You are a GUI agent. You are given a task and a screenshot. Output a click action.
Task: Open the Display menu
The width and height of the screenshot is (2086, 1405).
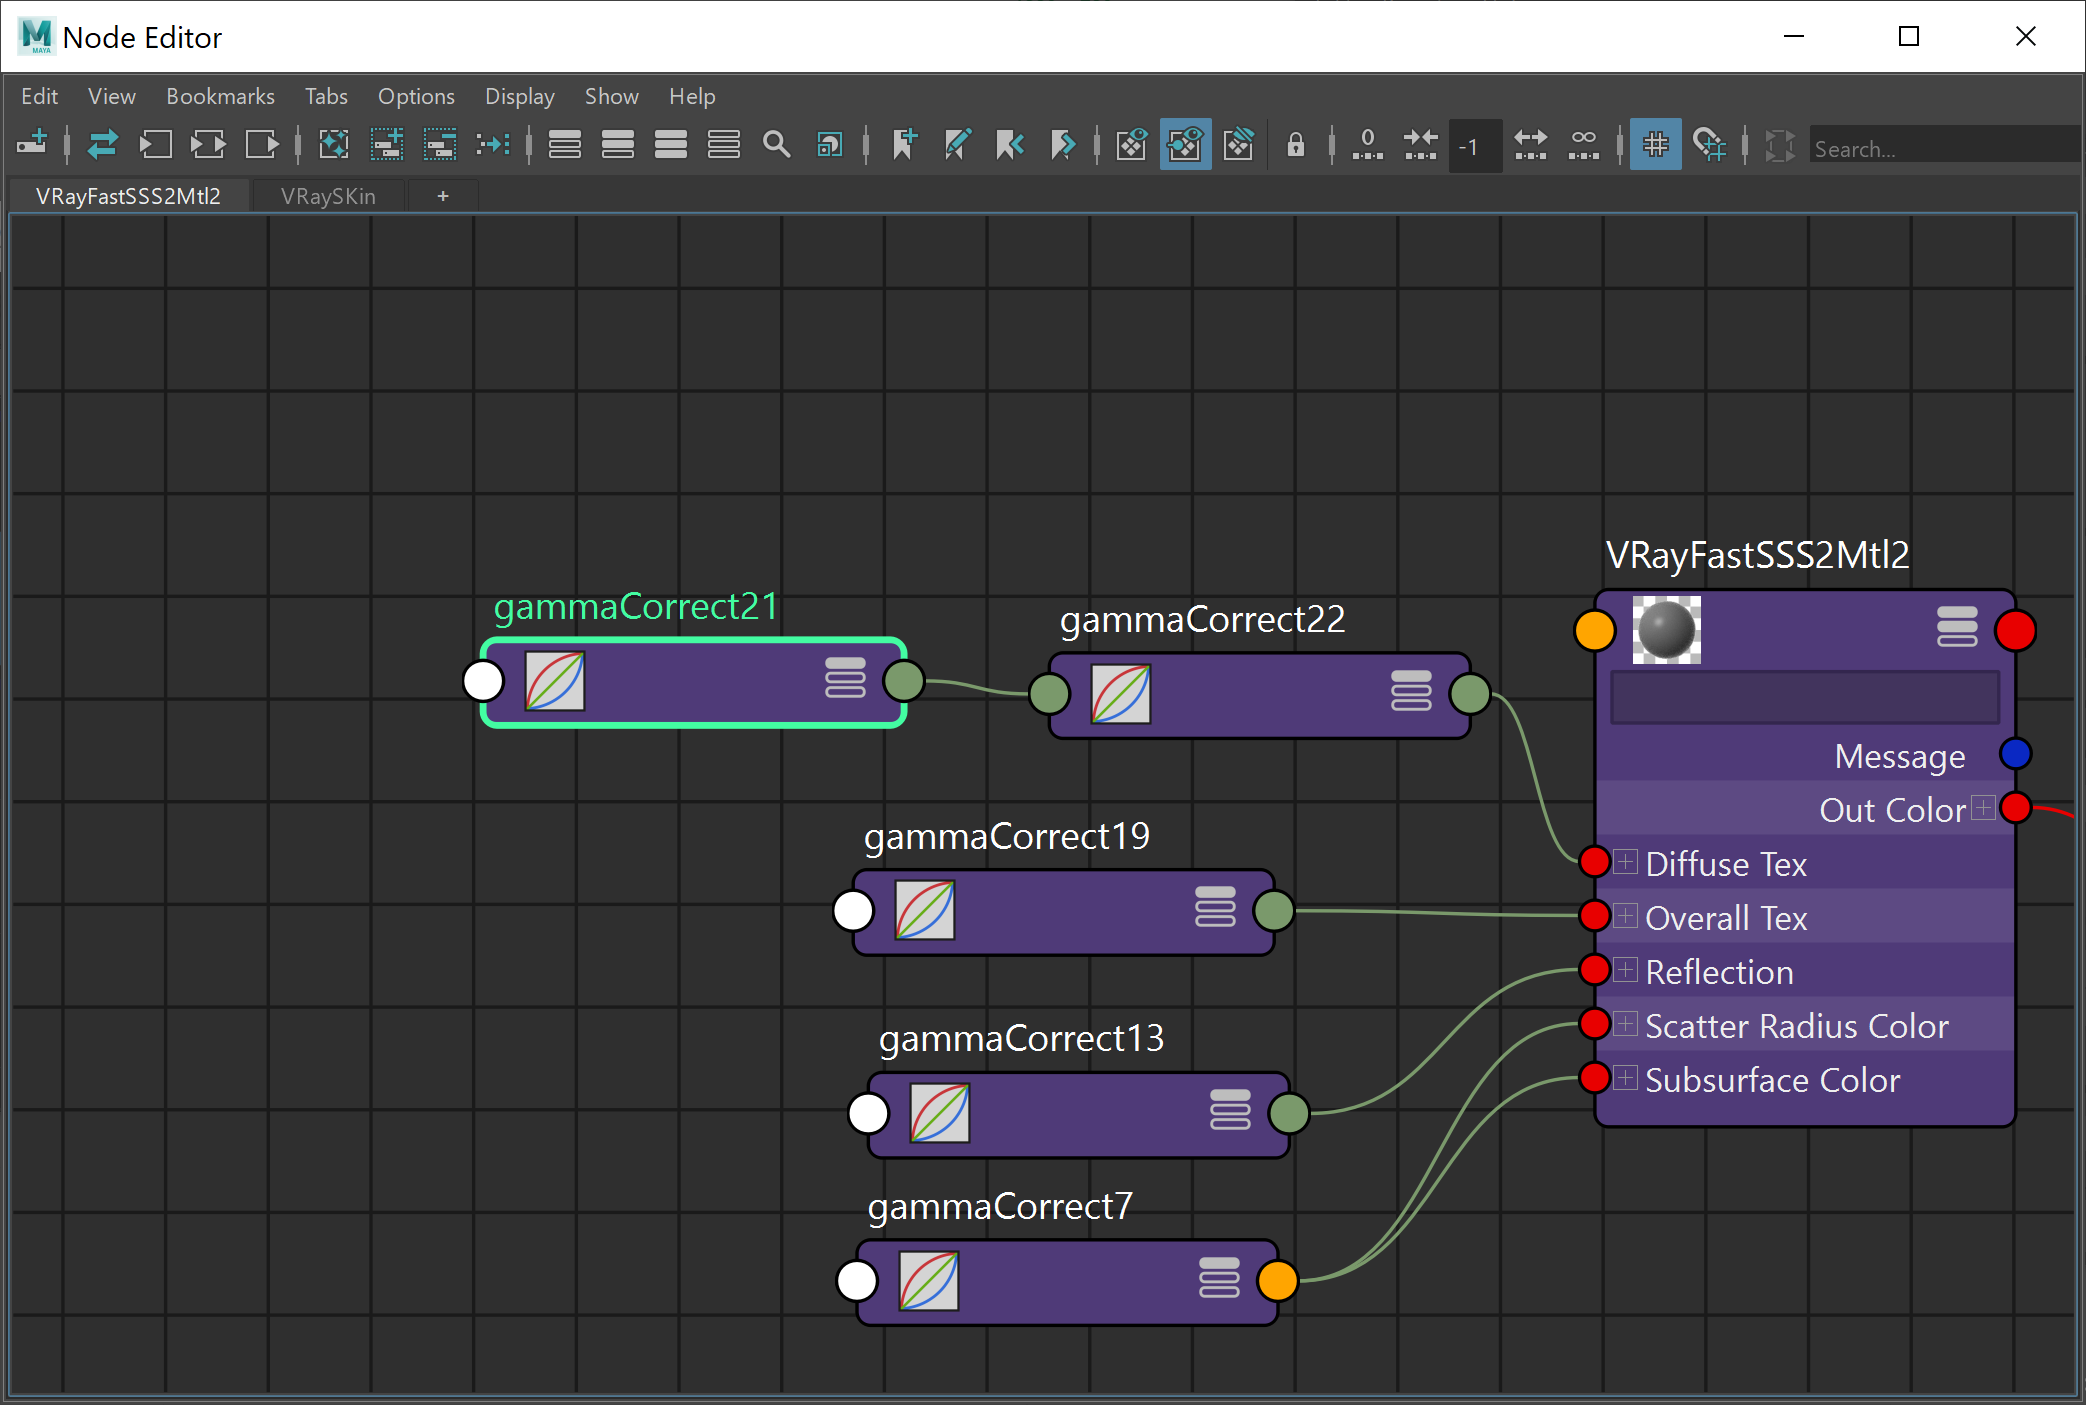[x=520, y=96]
